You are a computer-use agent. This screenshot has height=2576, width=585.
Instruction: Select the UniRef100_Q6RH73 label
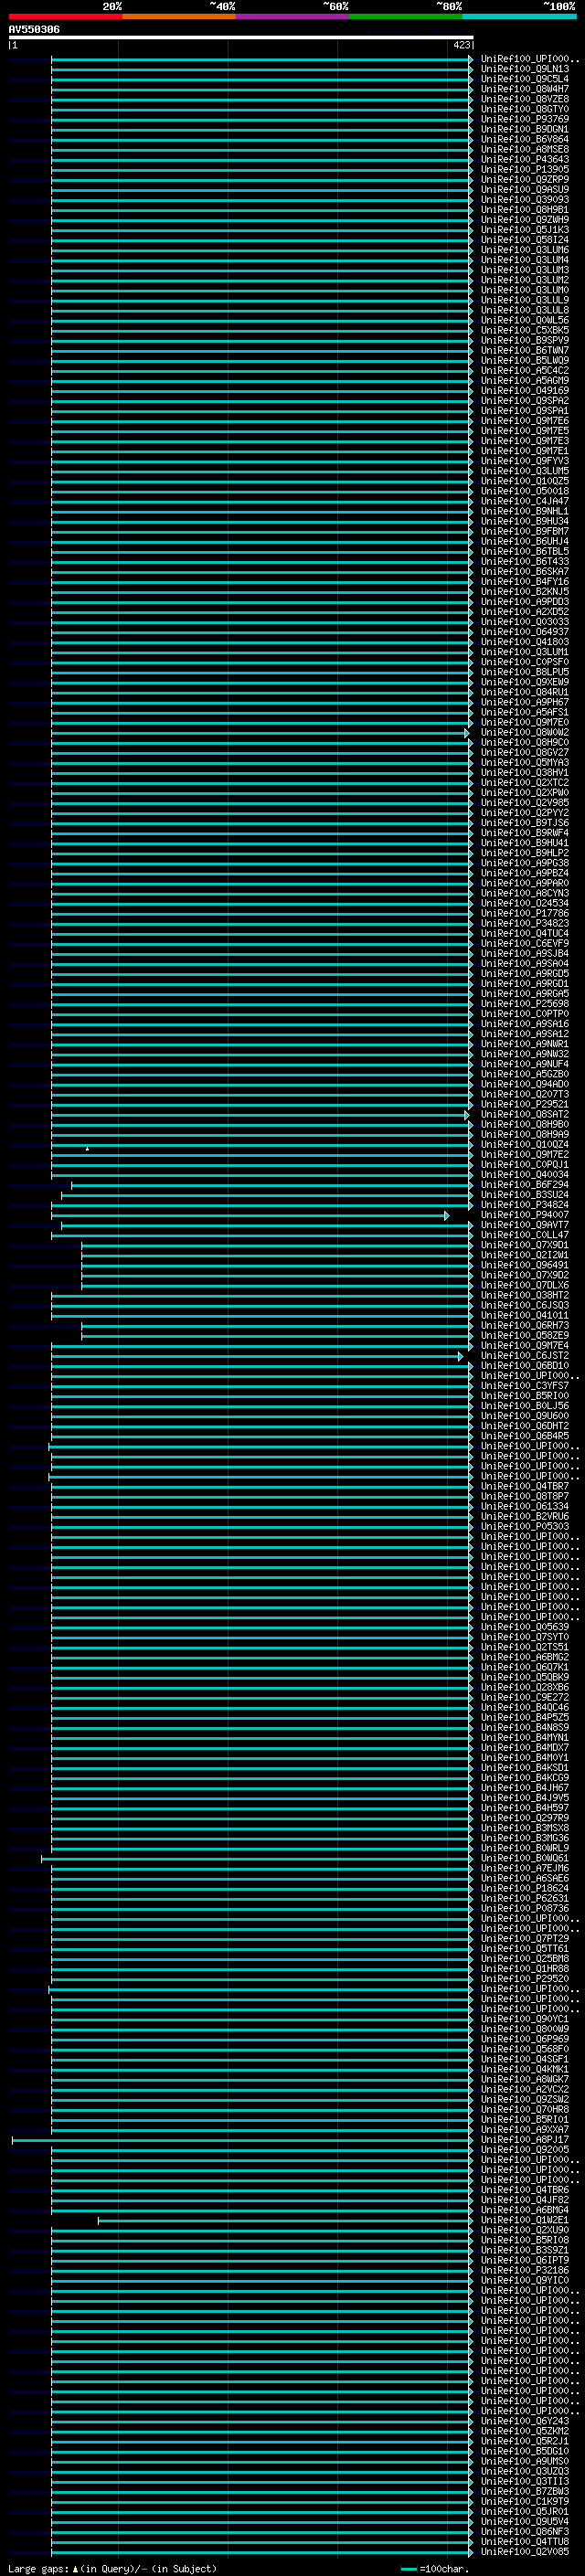tap(524, 1326)
